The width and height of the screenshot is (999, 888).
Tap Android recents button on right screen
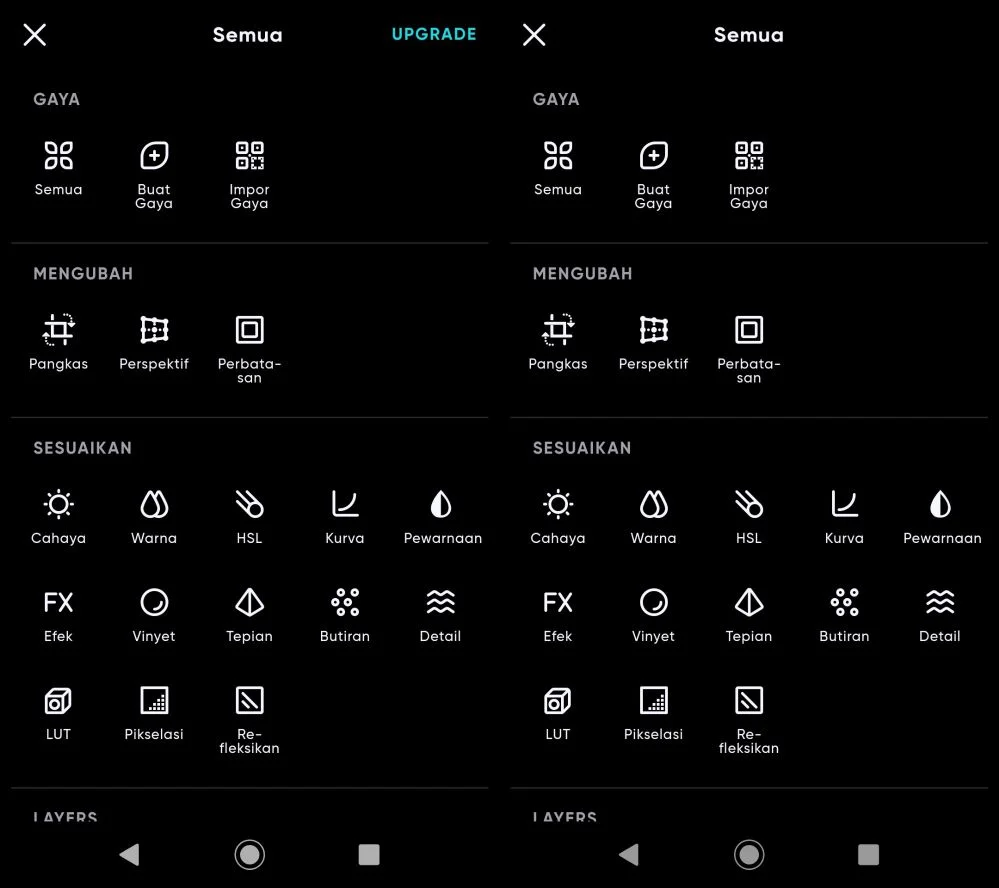[868, 854]
